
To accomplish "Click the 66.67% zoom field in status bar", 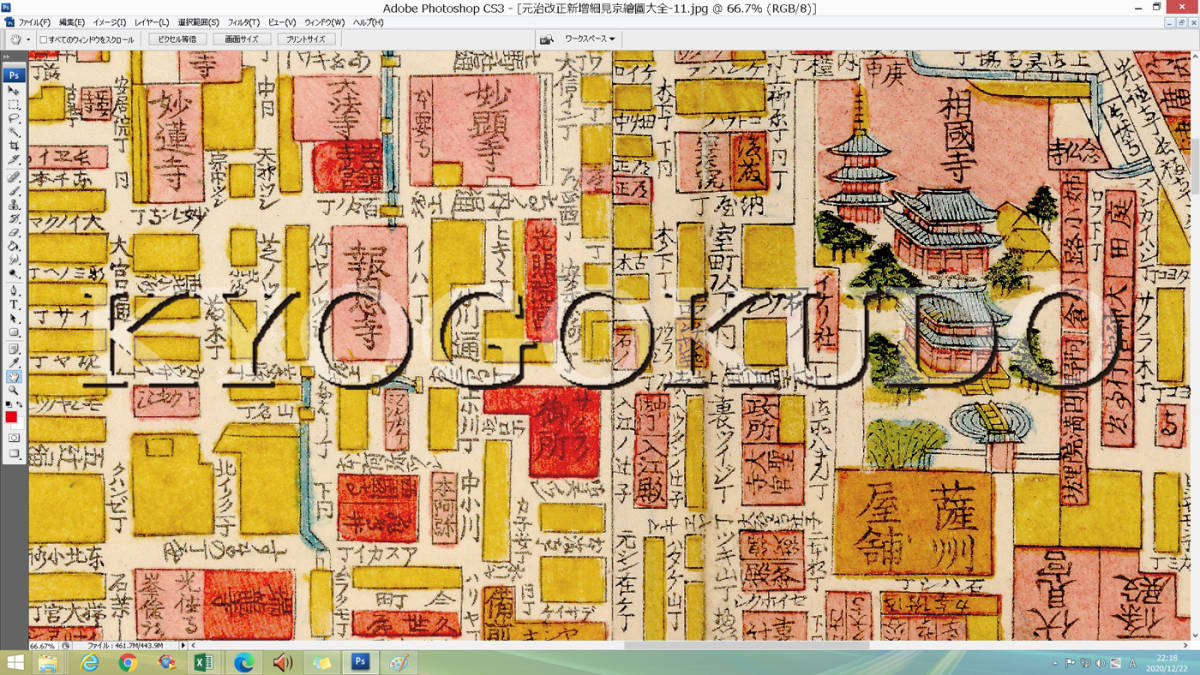I will (43, 645).
